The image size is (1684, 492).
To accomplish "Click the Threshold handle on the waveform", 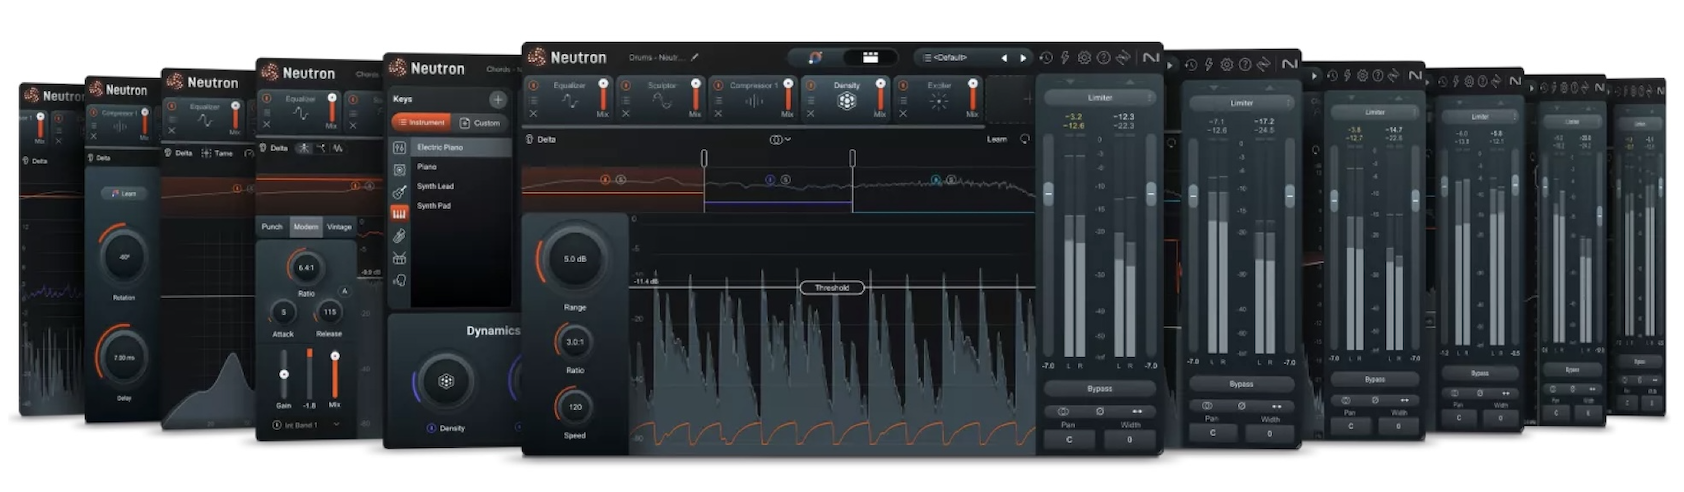I will pos(831,288).
